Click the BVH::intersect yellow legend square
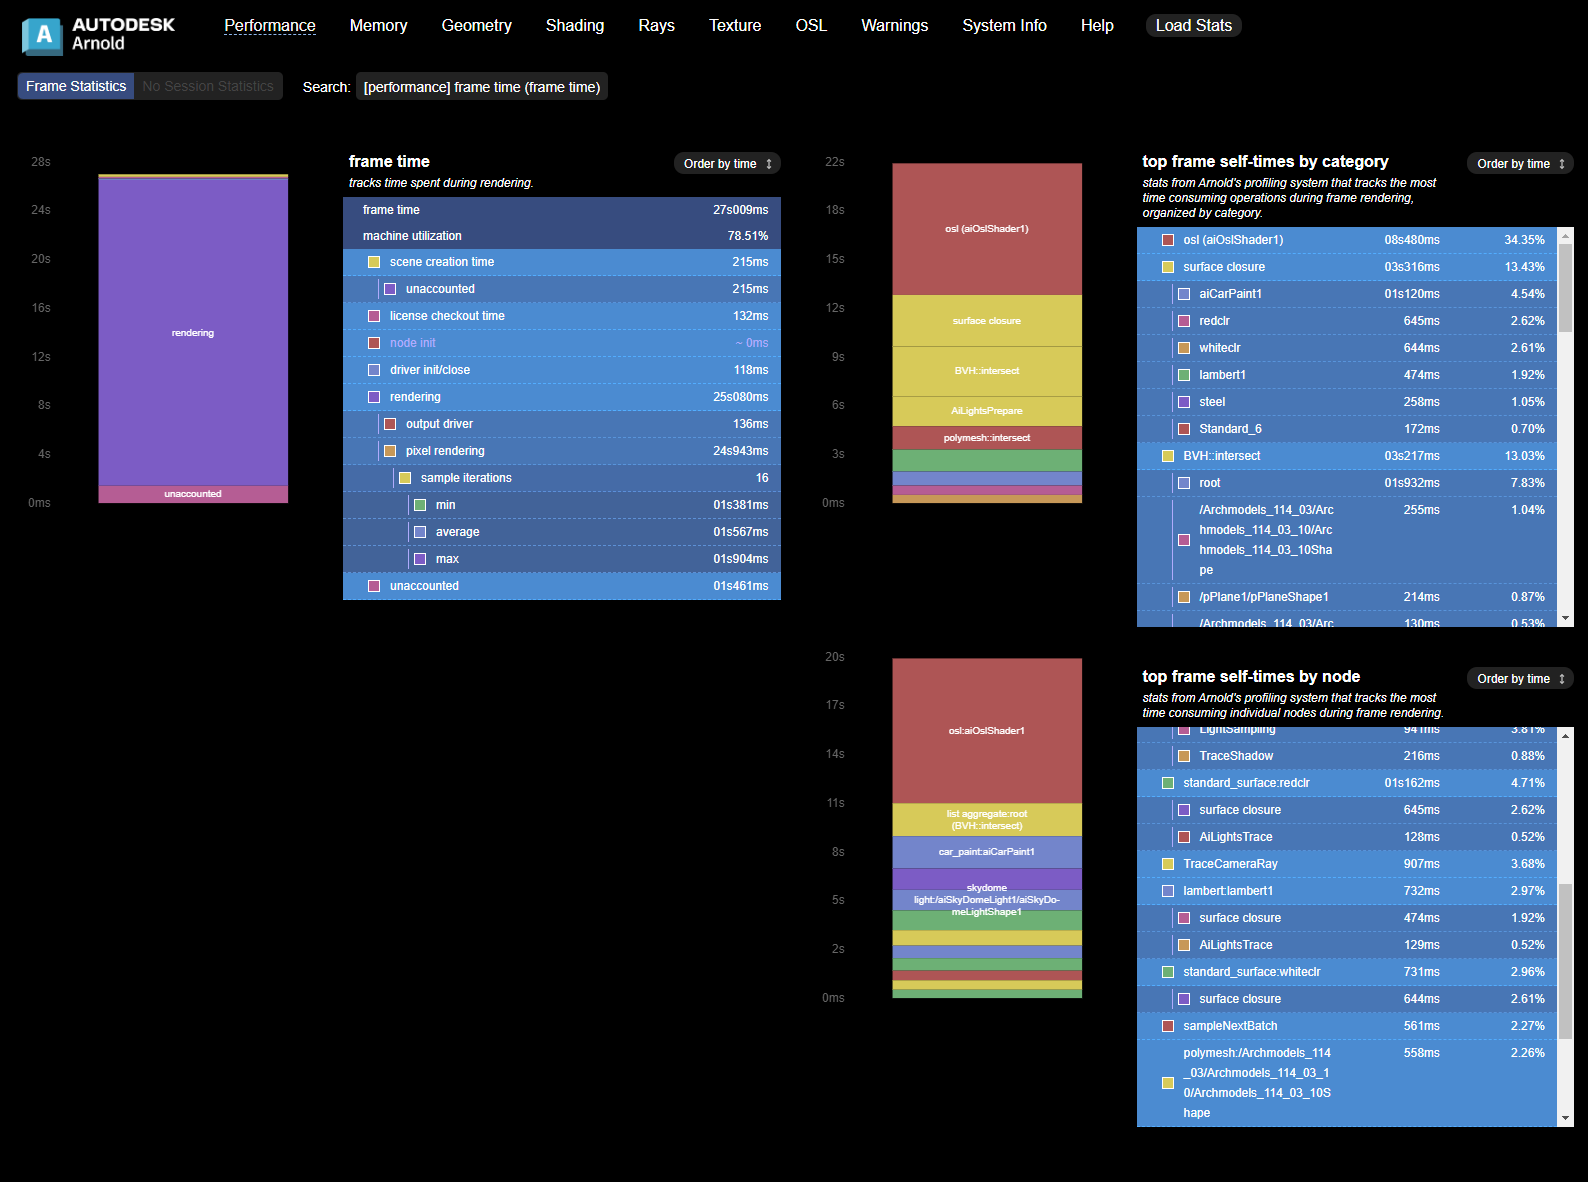 pyautogui.click(x=1167, y=456)
